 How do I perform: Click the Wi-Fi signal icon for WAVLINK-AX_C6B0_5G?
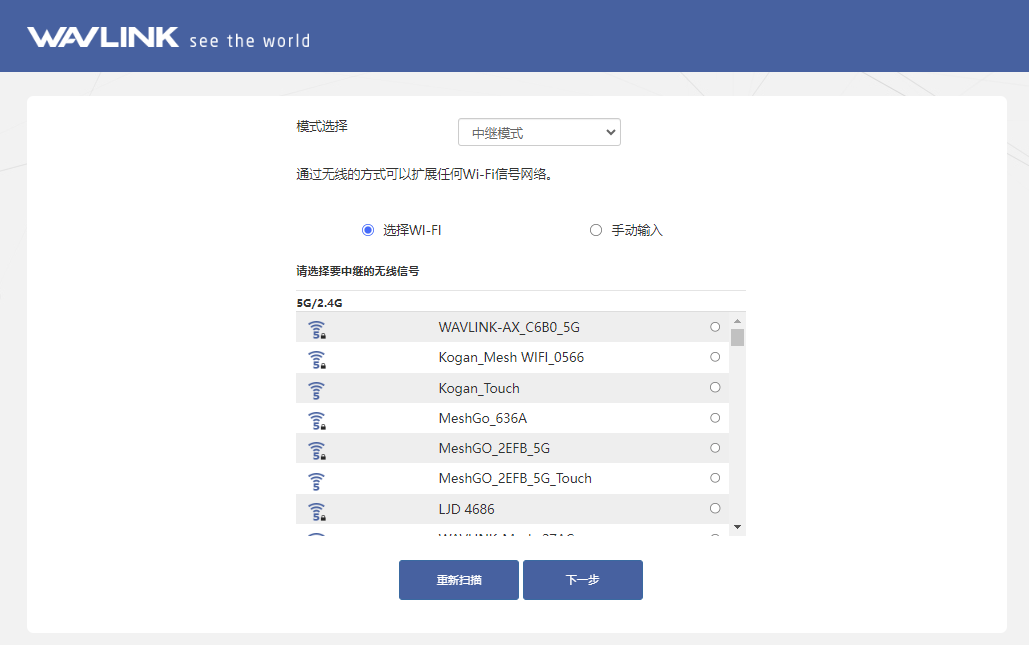pyautogui.click(x=316, y=329)
